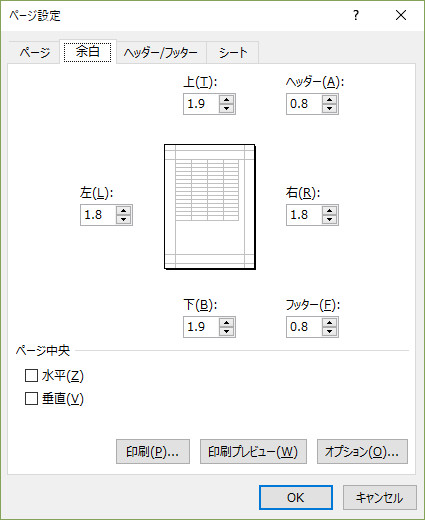Click the キャンセル button

coord(380,498)
